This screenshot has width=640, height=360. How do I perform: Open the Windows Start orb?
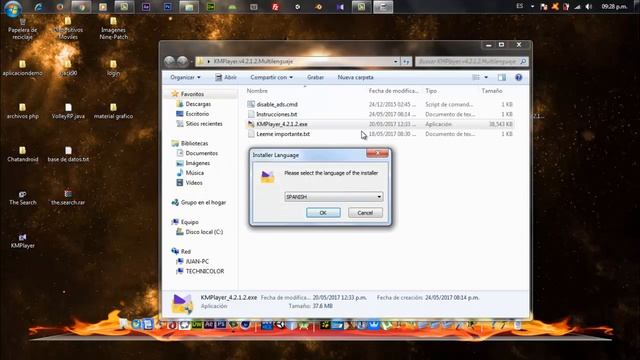pyautogui.click(x=13, y=7)
